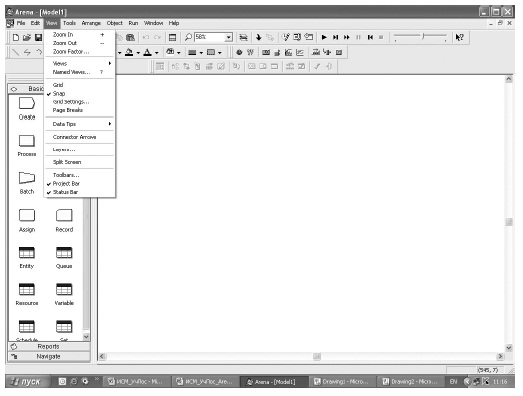523x396 pixels.
Task: Open the File menu
Action: pyautogui.click(x=21, y=23)
